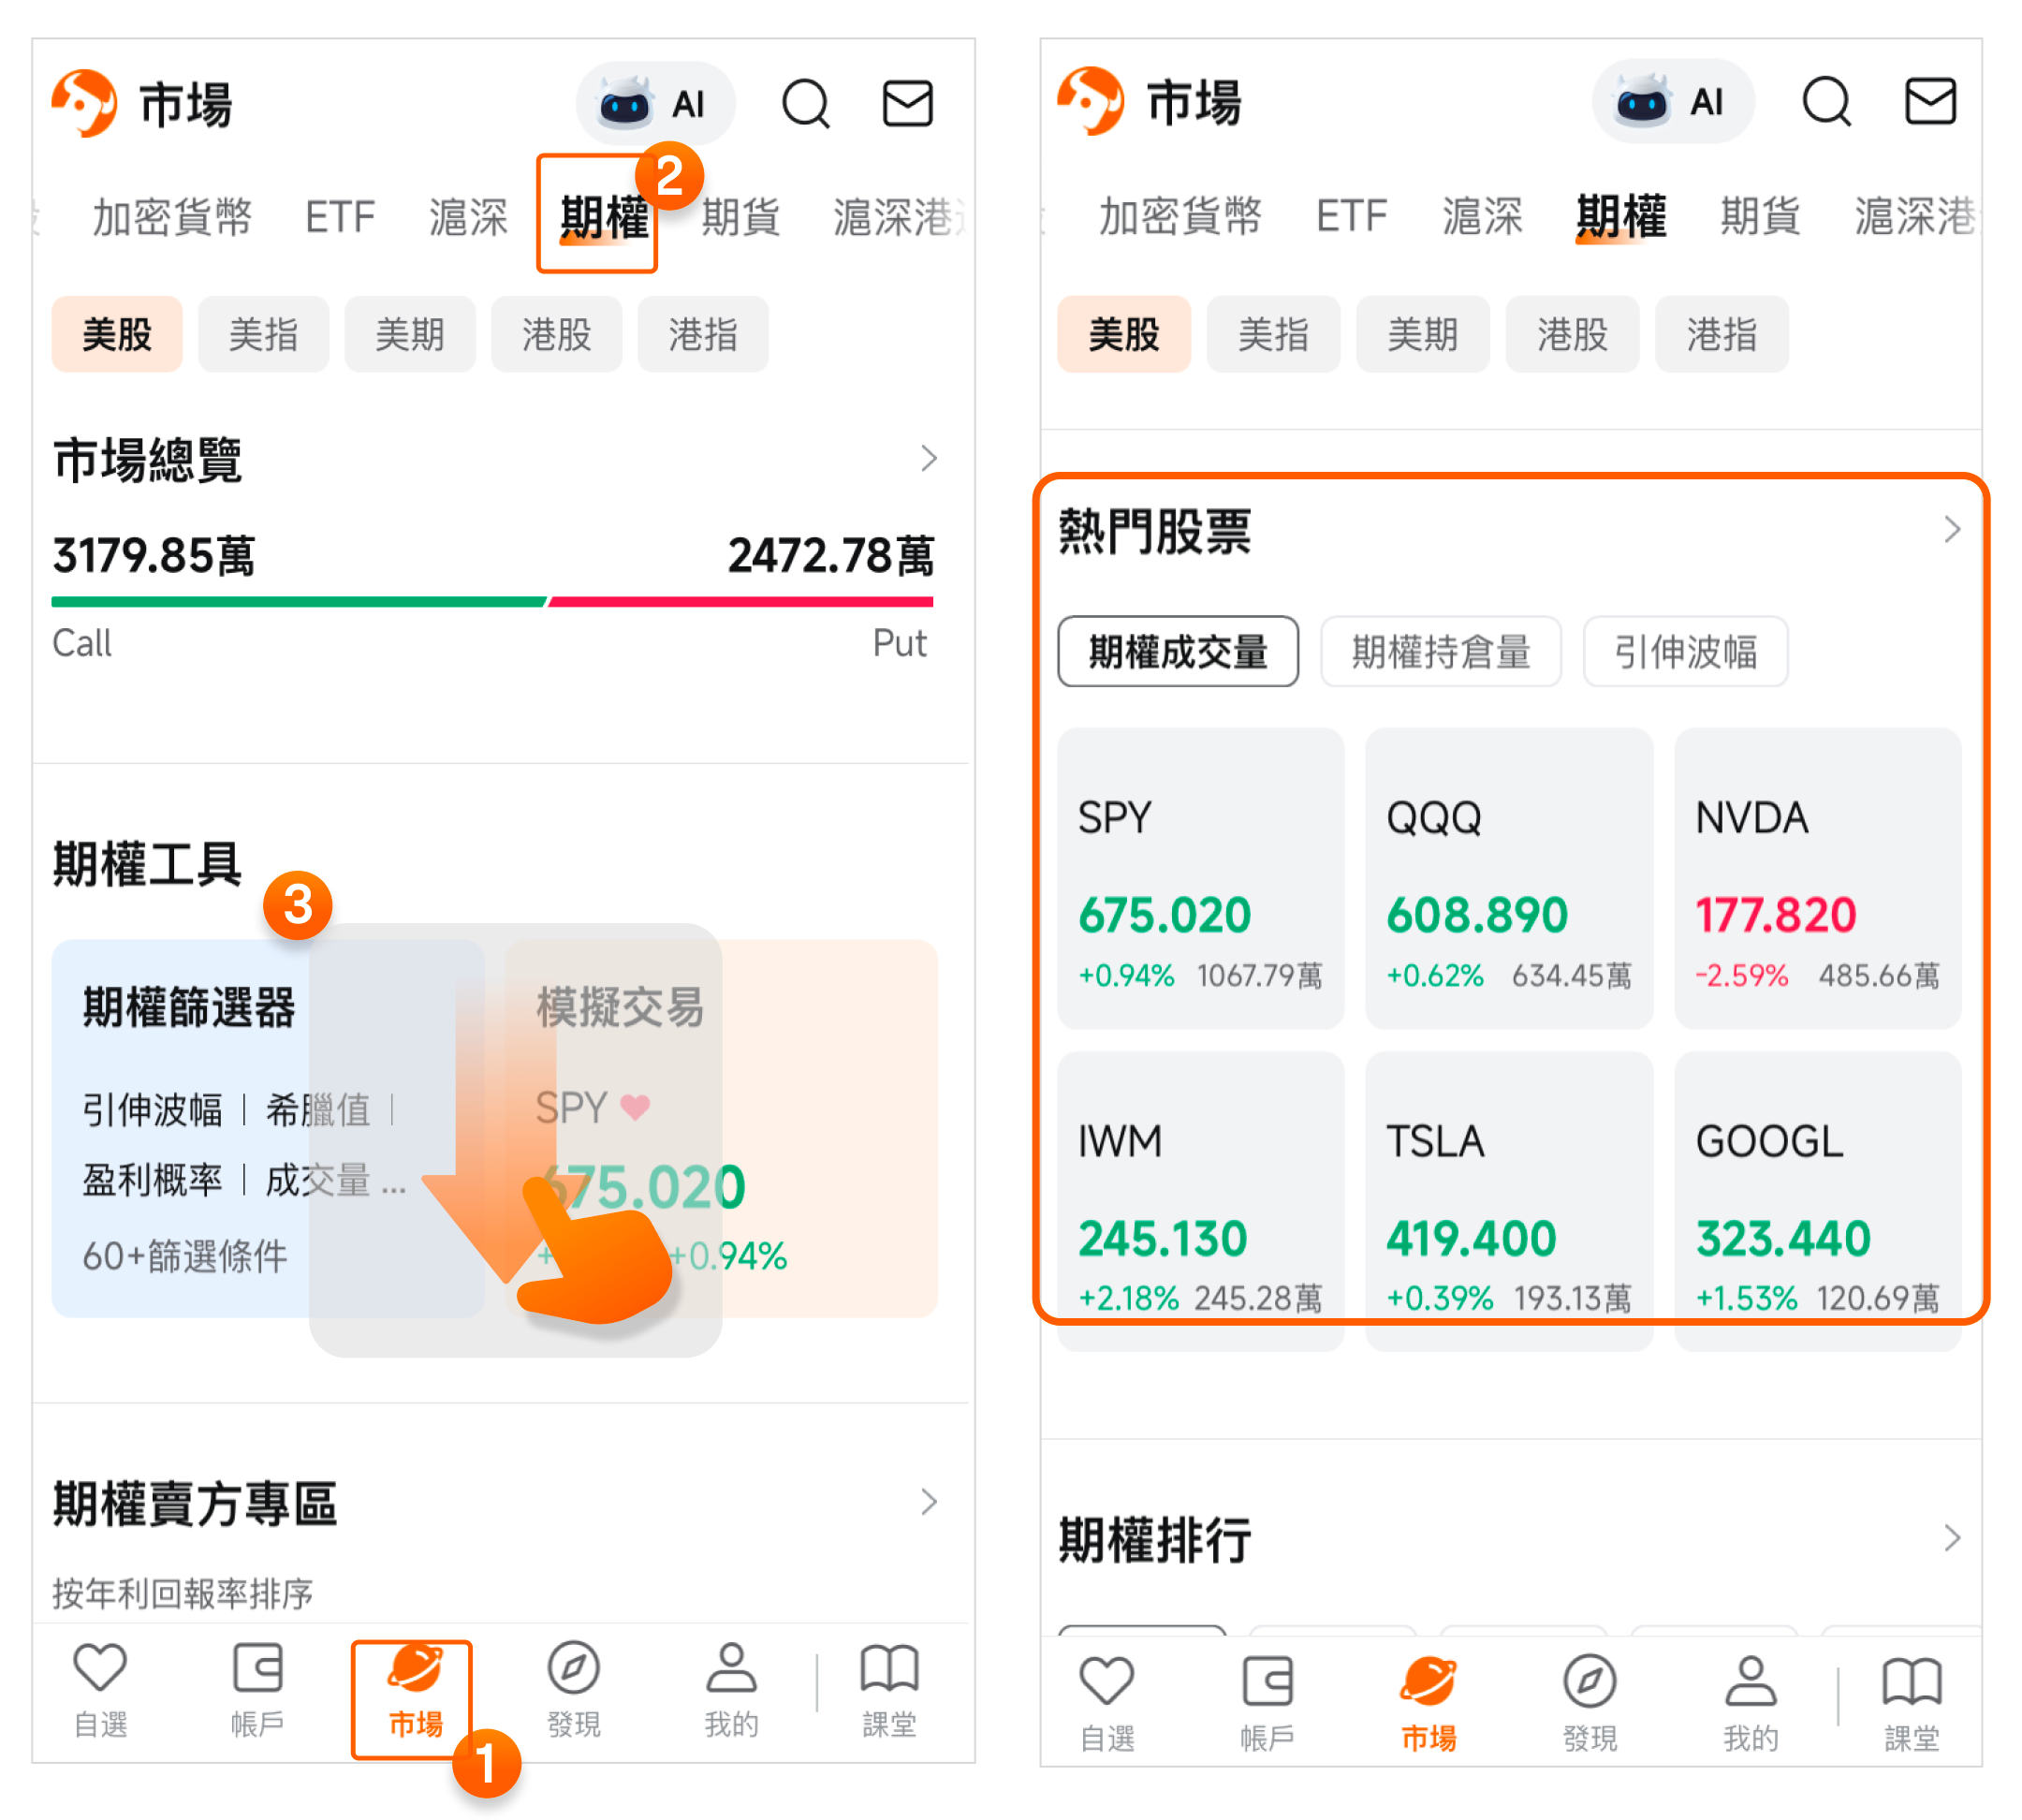Screen dimensions: 2022x1820
Task: Expand 市場總覽 with its chevron arrow
Action: click(928, 459)
